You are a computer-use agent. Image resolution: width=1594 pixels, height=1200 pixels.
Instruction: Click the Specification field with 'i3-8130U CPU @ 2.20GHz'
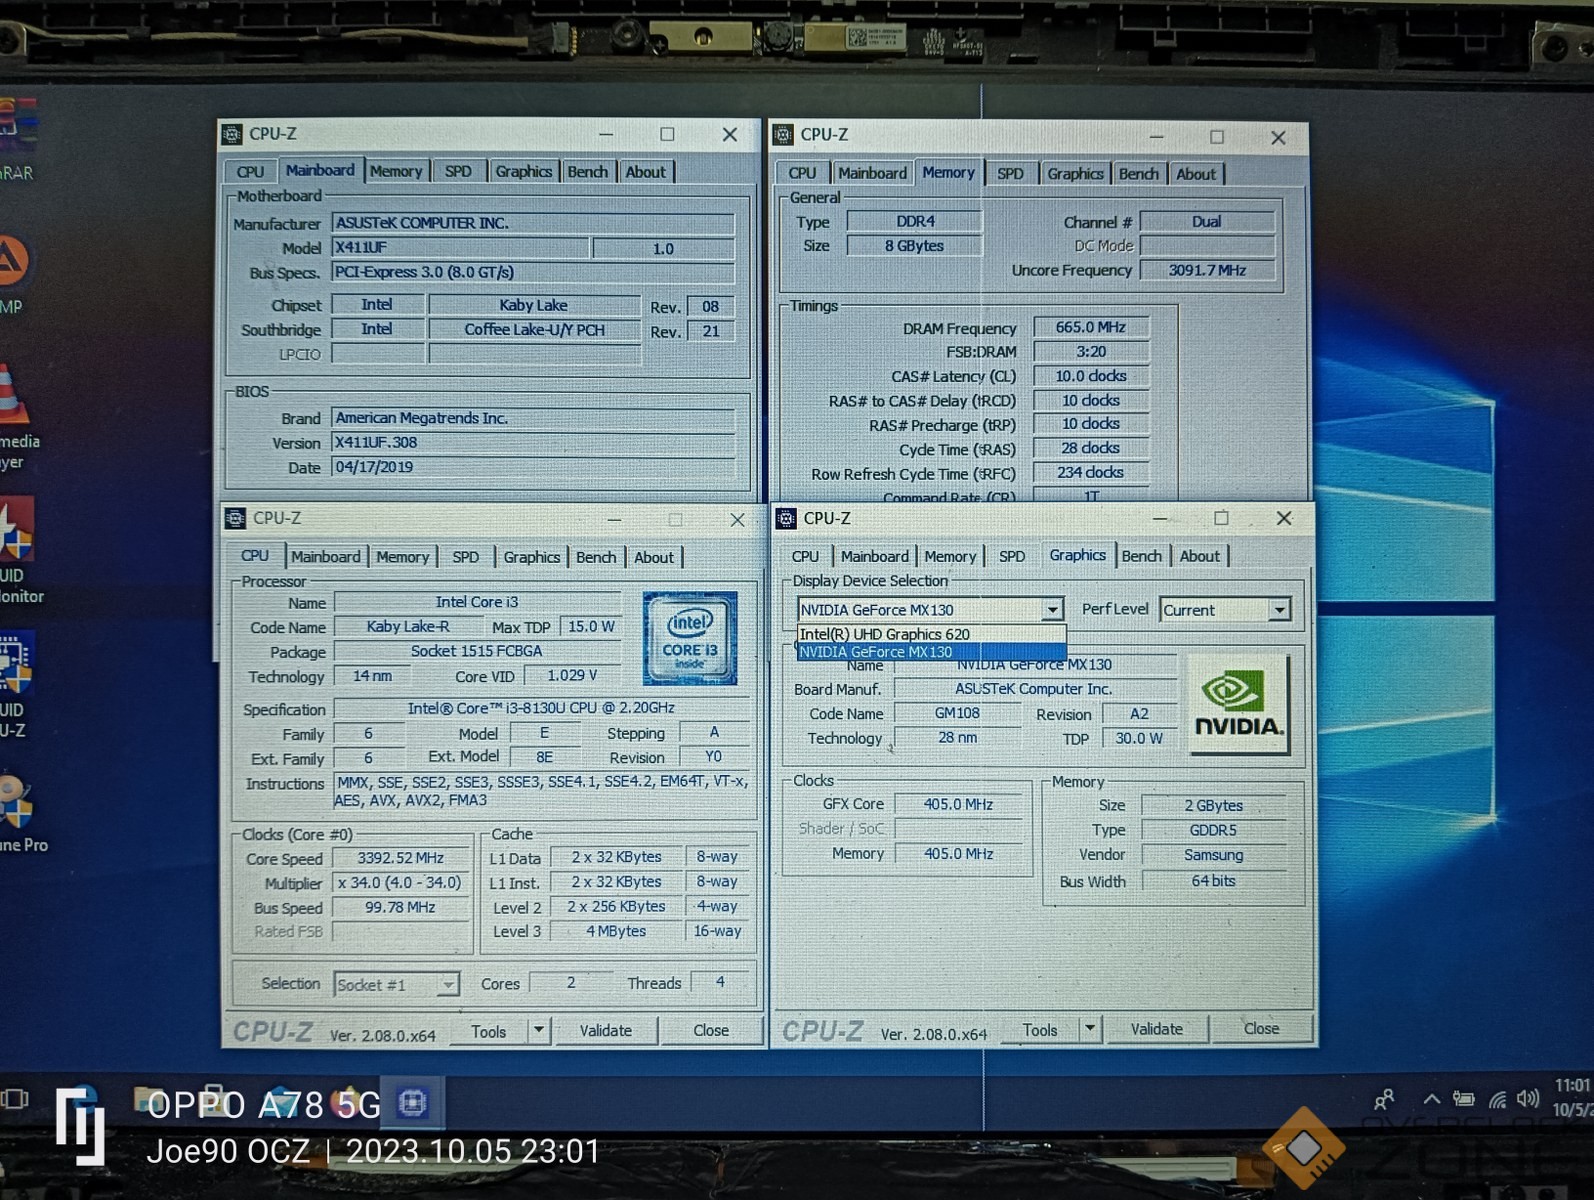(541, 708)
